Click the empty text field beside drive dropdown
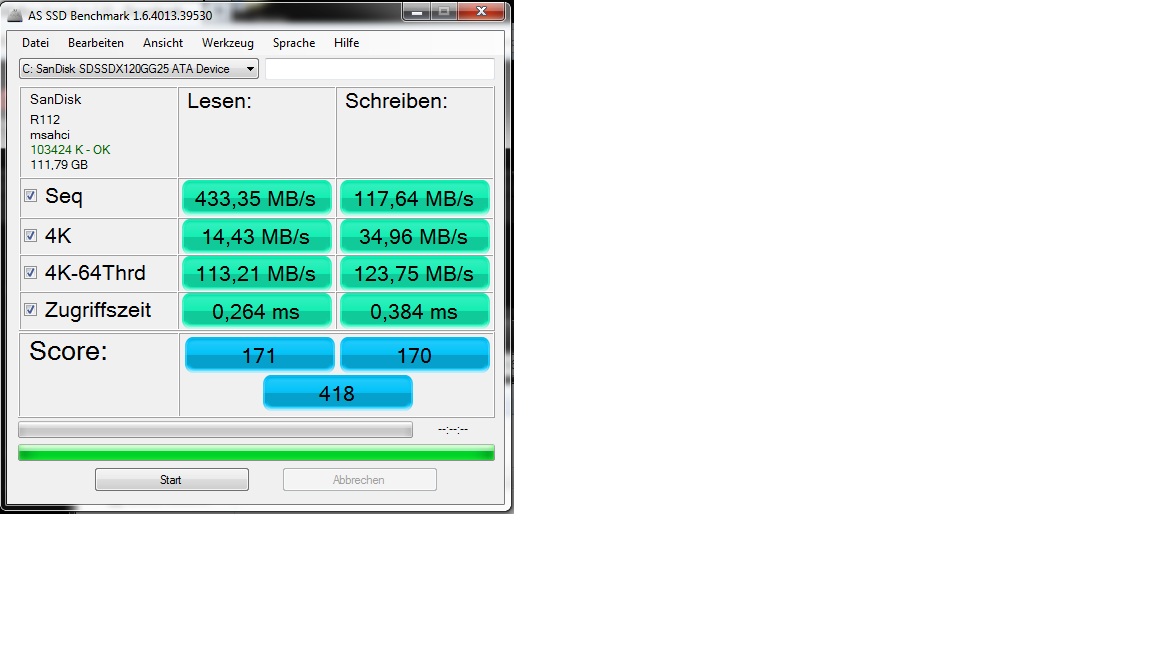Viewport: 1152px width, 648px height. (379, 69)
